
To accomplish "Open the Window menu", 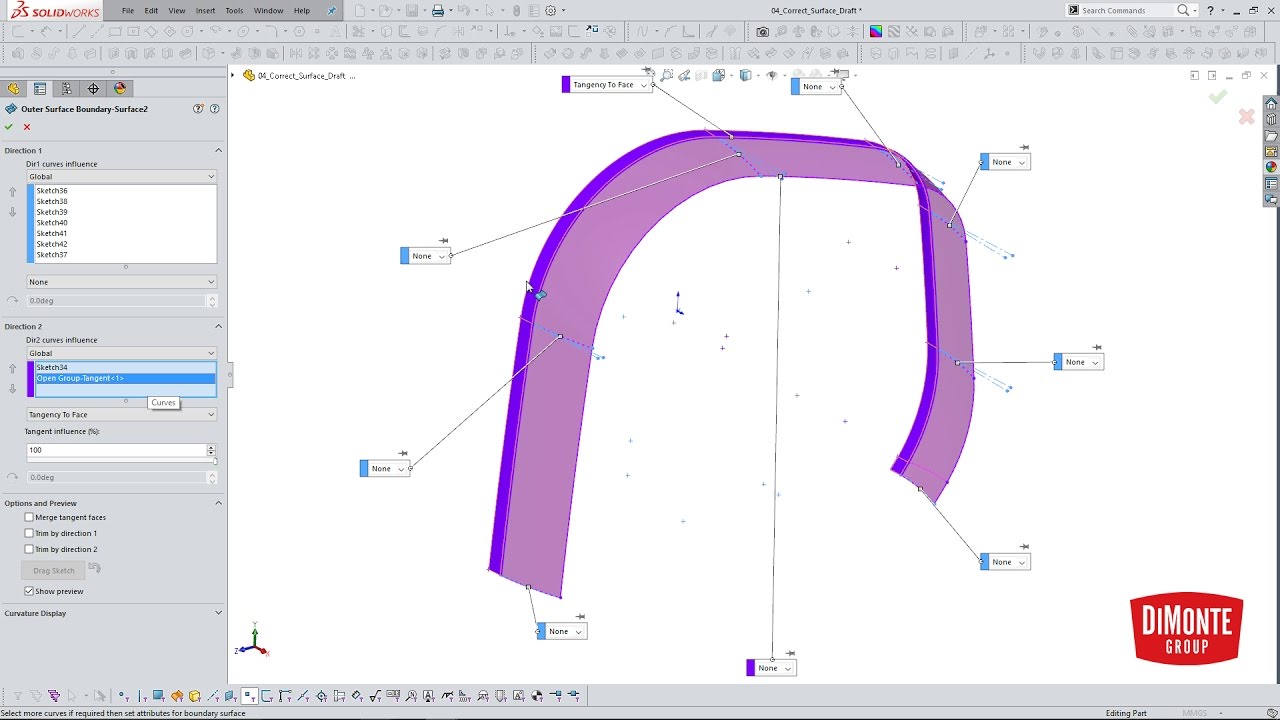I will coord(268,11).
